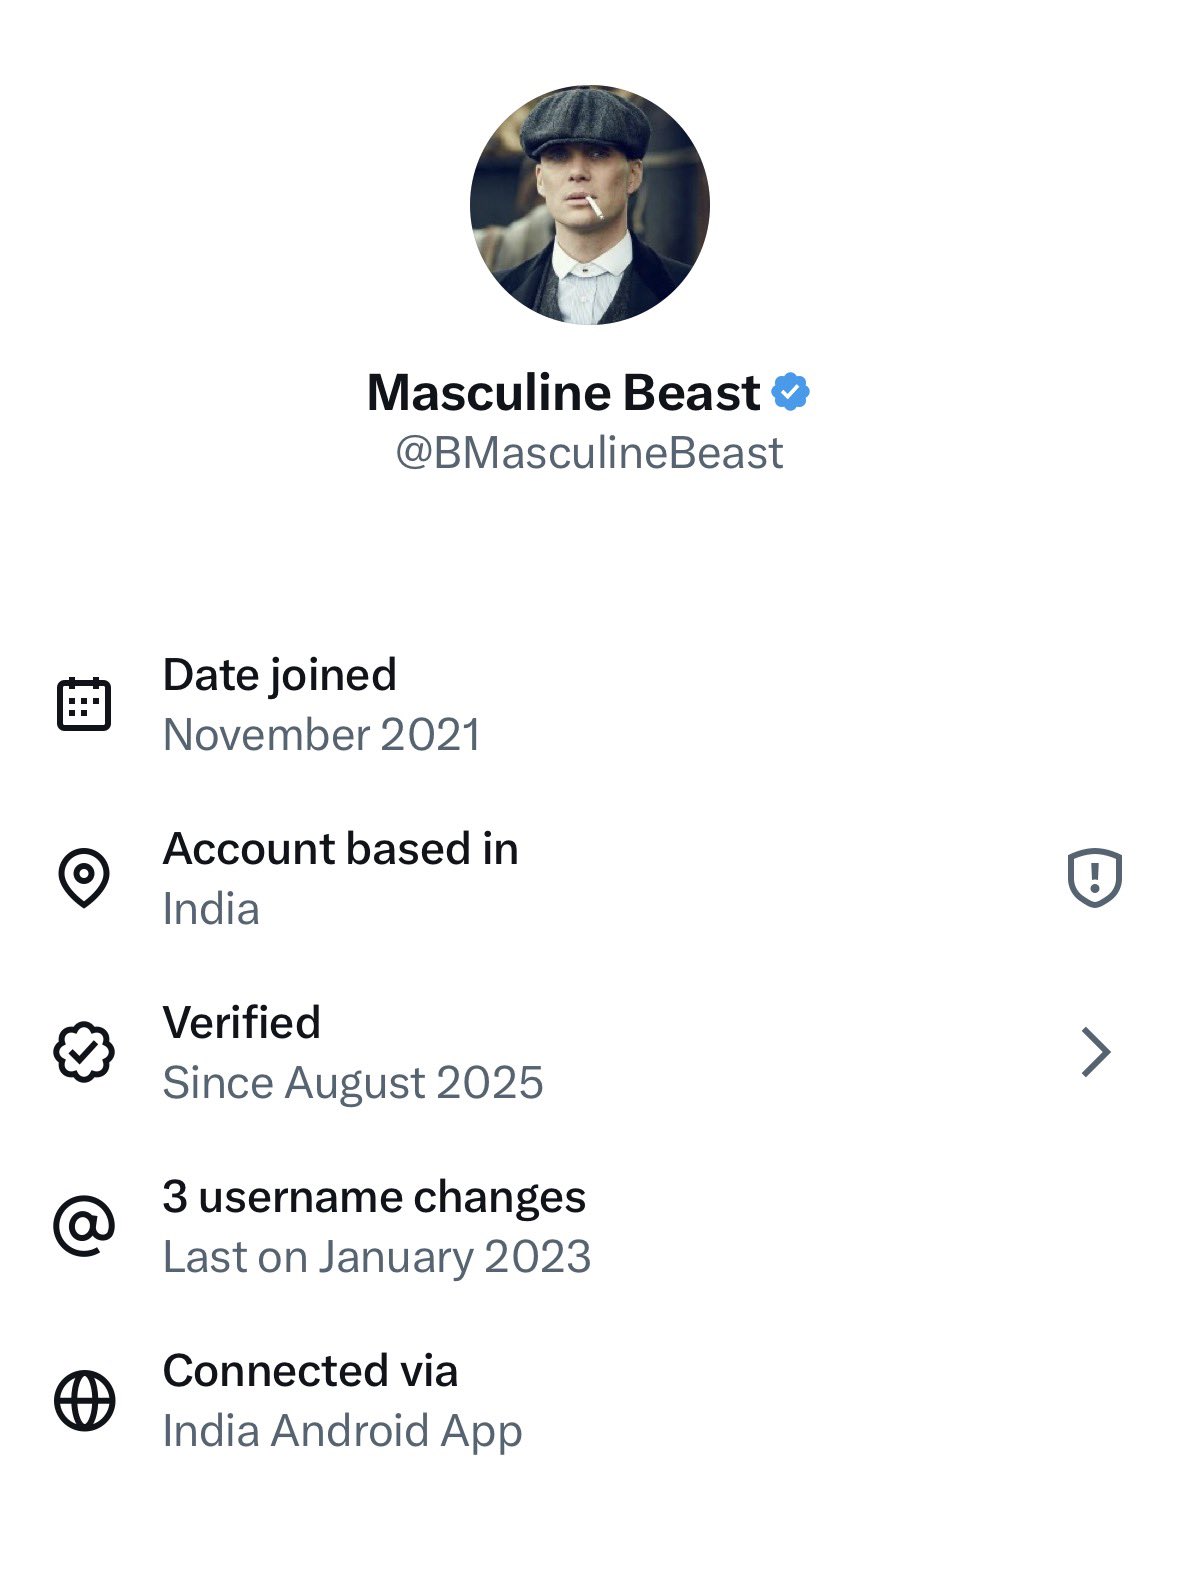The width and height of the screenshot is (1179, 1589).
Task: Click the November 2021 text
Action: pos(321,735)
